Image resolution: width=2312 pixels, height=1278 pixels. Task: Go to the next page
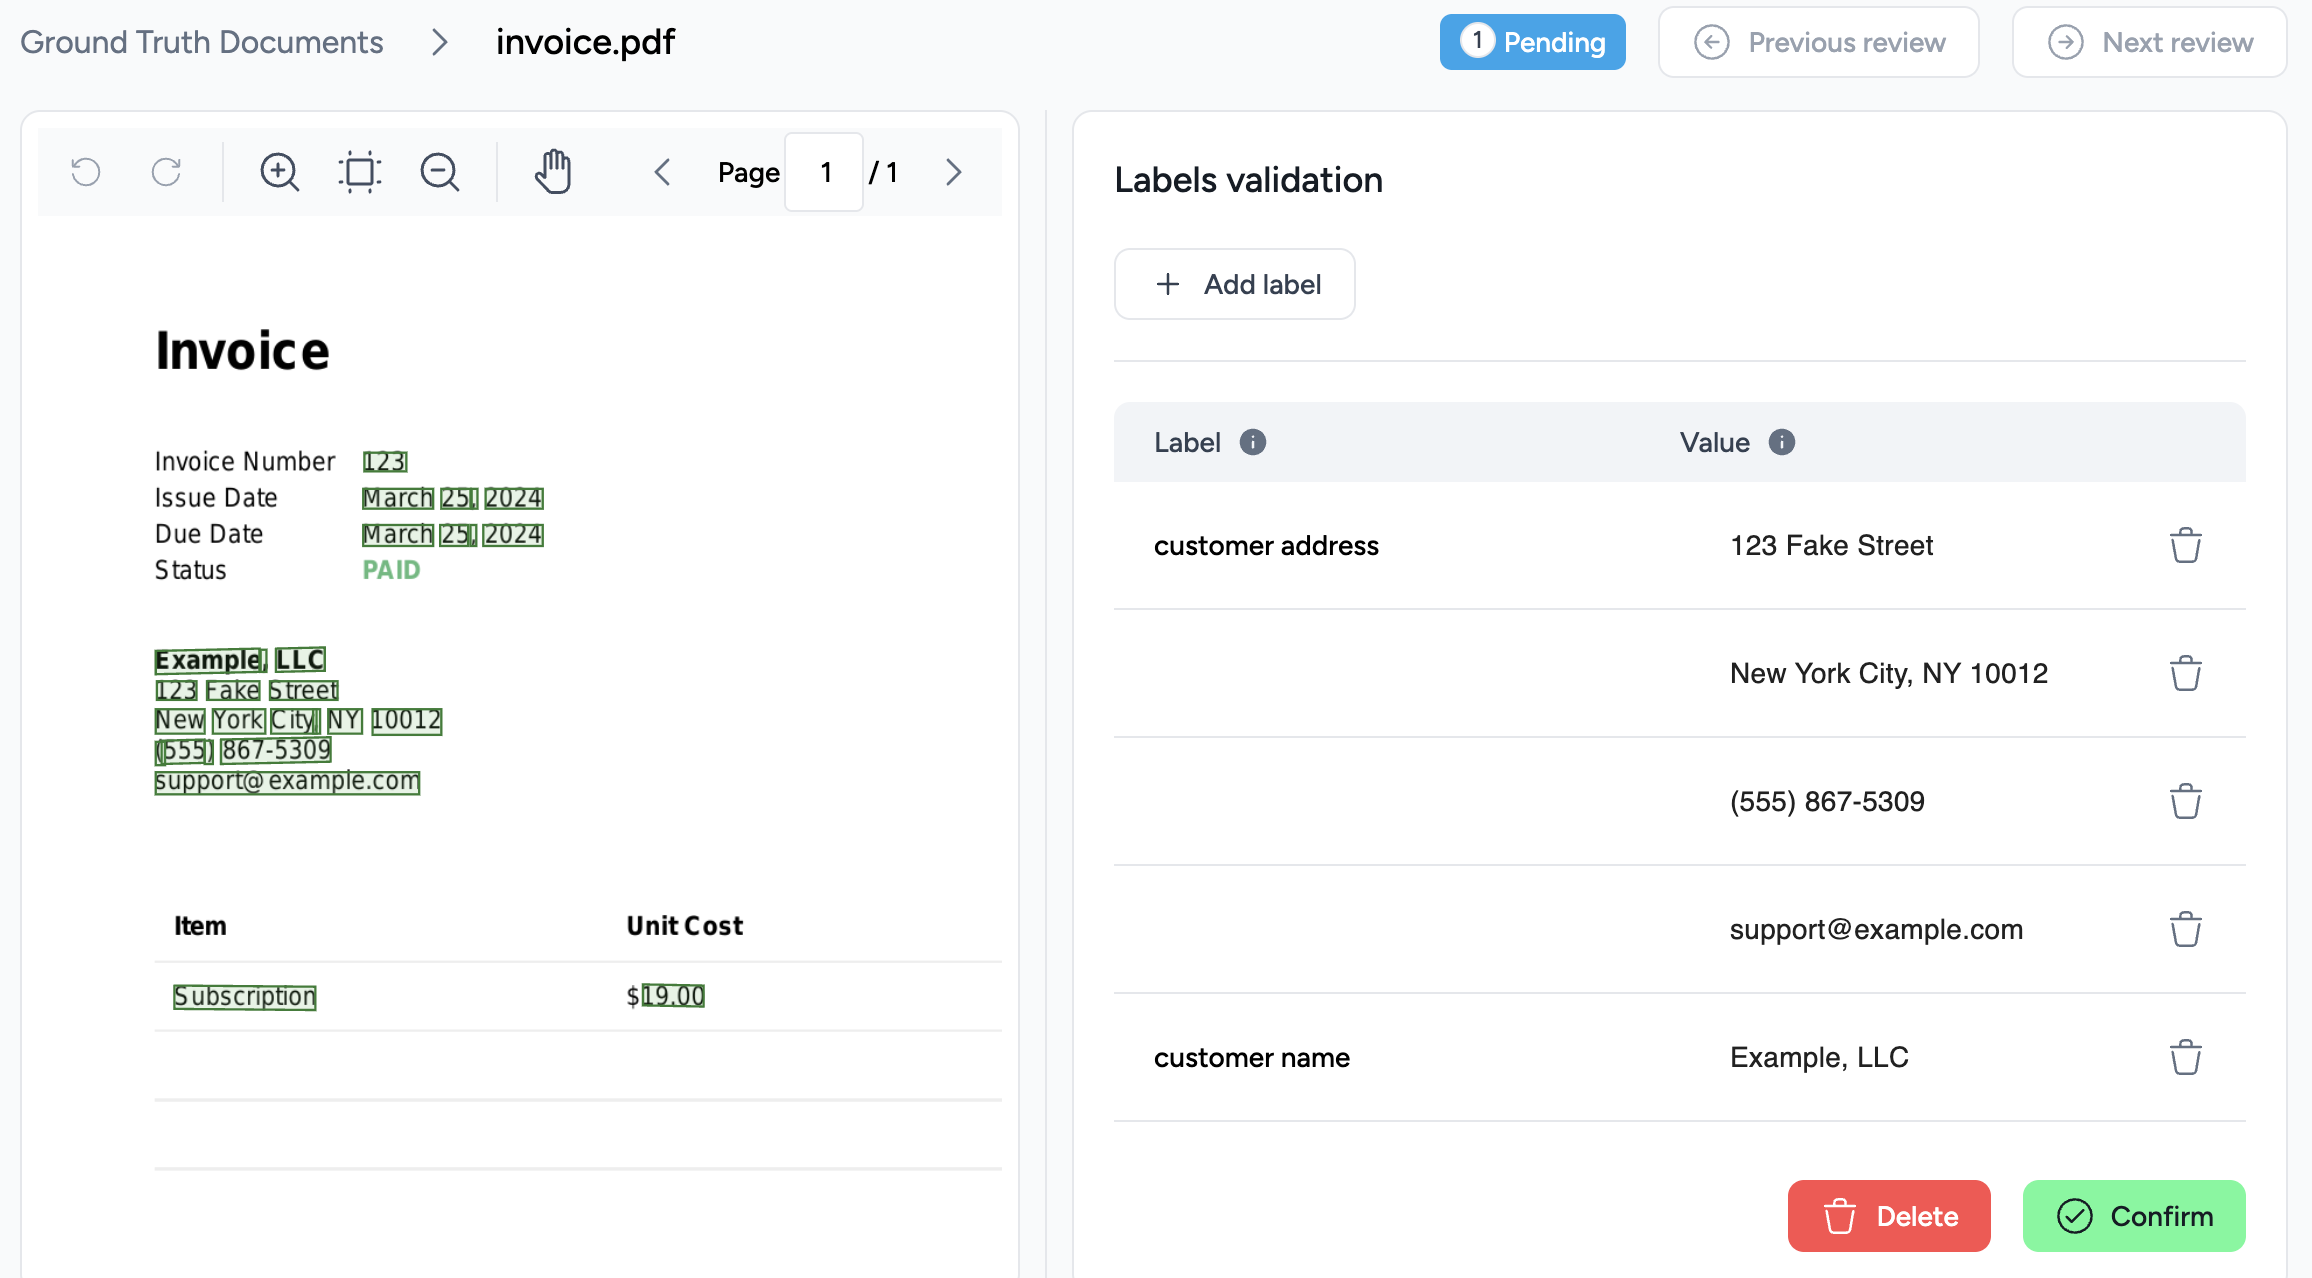(x=953, y=172)
